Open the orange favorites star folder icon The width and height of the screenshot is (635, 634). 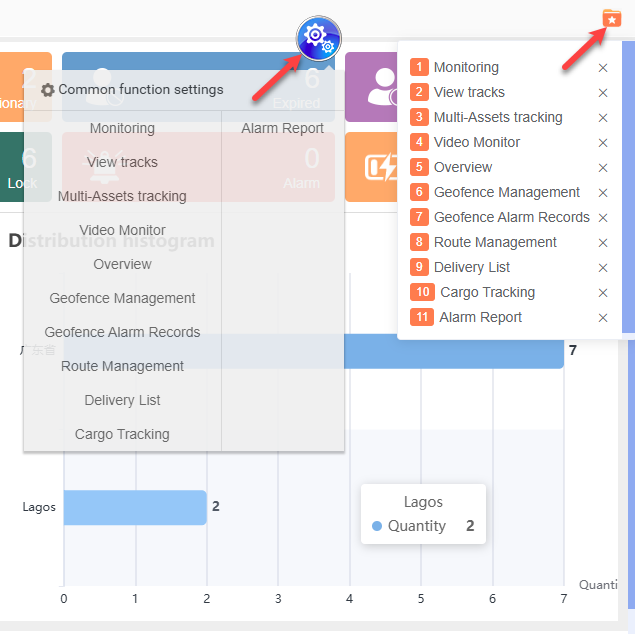[x=611, y=18]
